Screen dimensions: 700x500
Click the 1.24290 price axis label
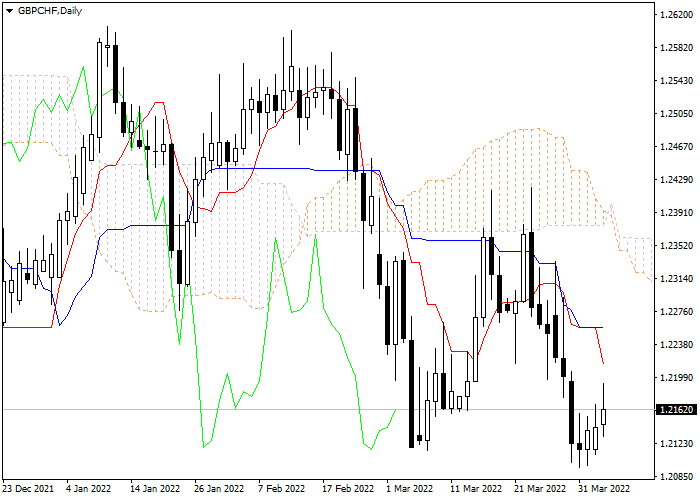pos(676,179)
